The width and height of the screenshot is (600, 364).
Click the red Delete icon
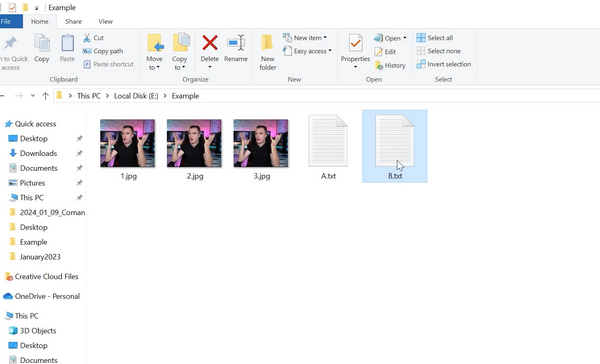210,43
